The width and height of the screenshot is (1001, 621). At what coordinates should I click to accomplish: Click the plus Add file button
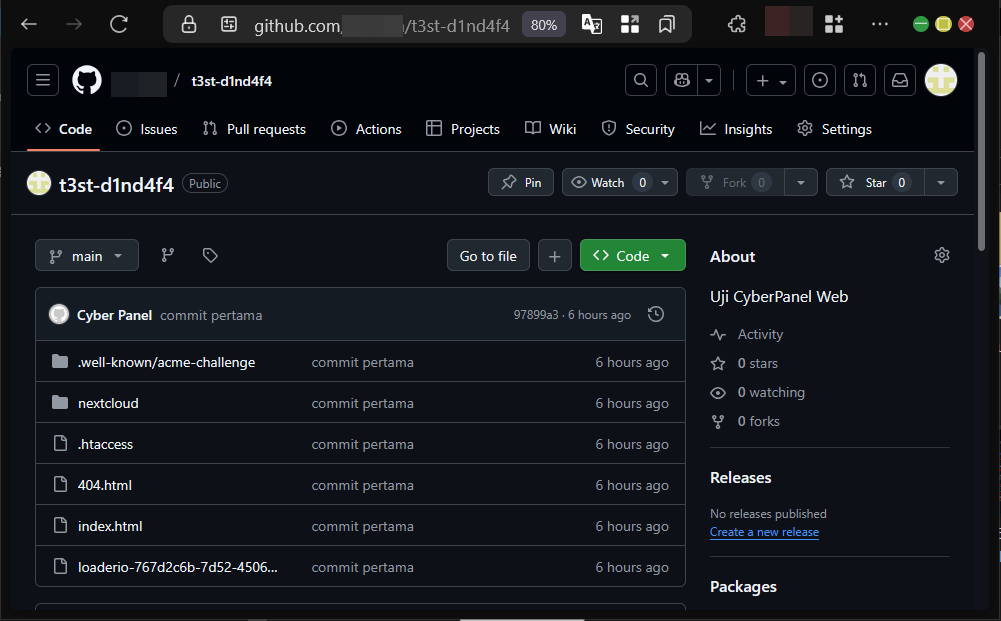coord(555,256)
